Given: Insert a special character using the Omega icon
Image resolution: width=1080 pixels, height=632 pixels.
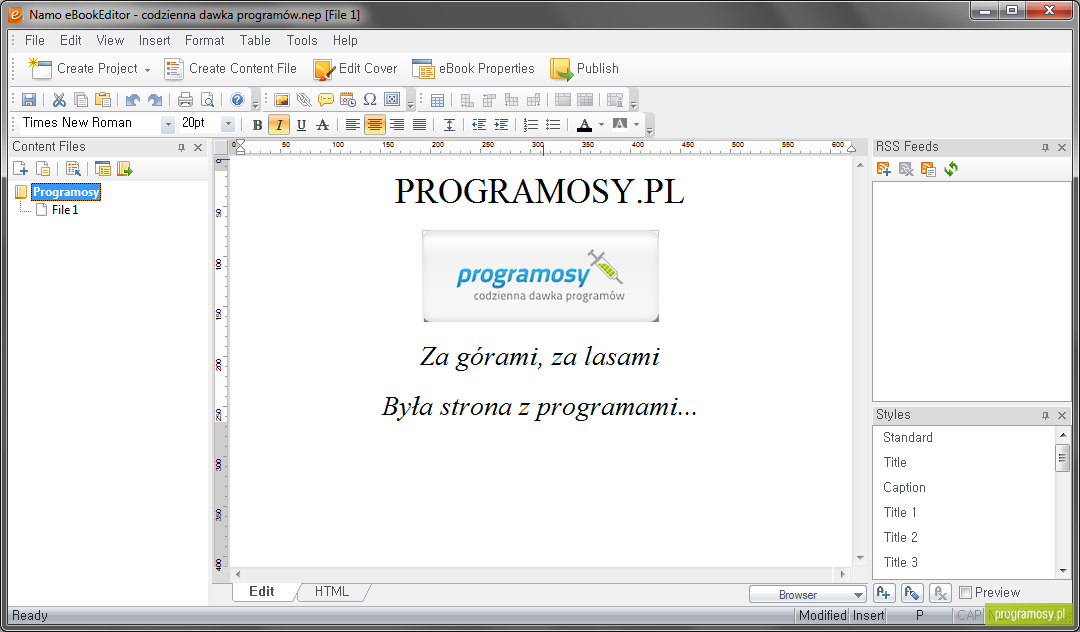Looking at the screenshot, I should pos(370,100).
